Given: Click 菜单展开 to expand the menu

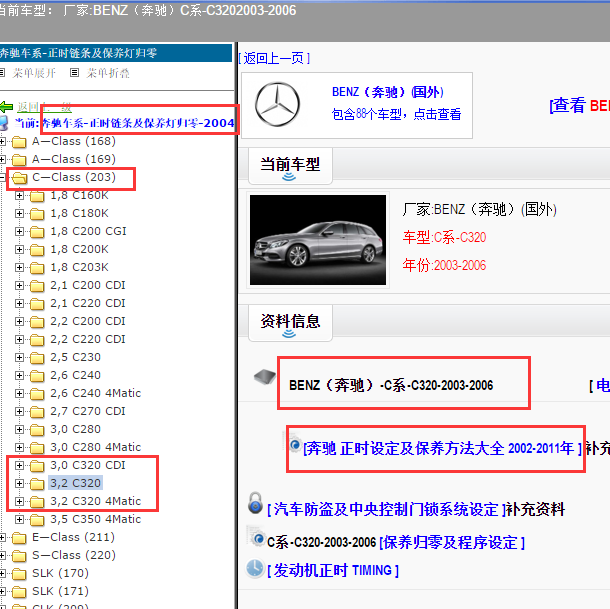Looking at the screenshot, I should [x=34, y=73].
